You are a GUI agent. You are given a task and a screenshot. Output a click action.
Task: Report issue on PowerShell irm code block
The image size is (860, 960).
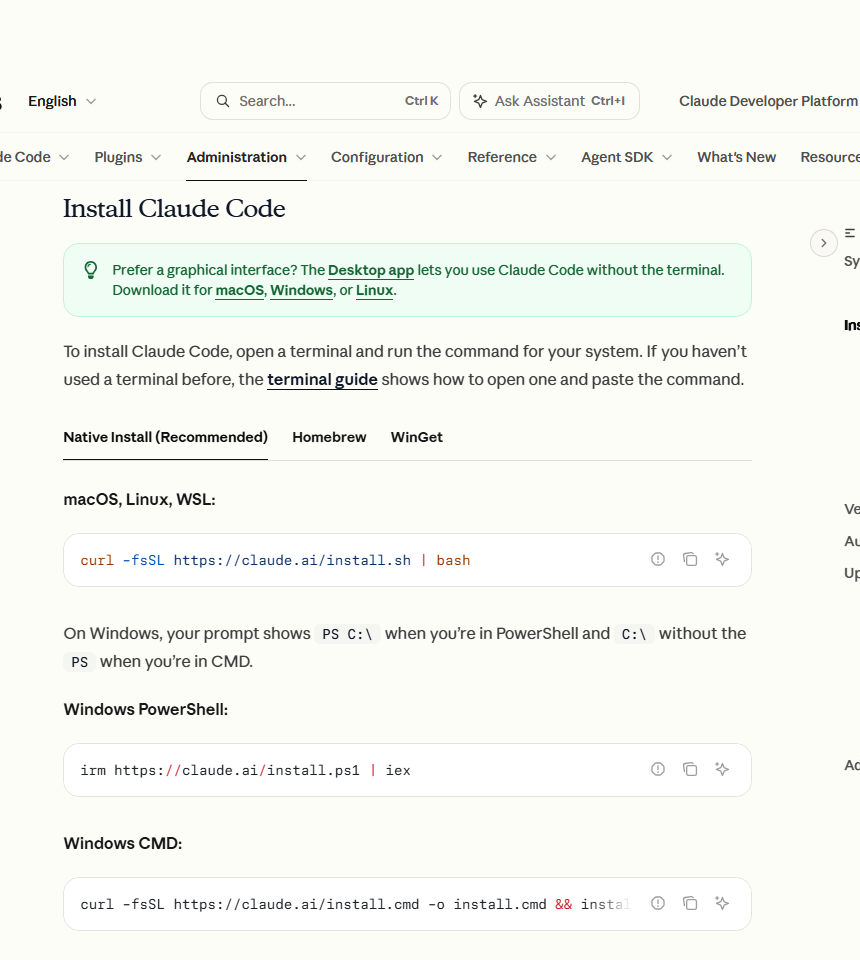[658, 769]
